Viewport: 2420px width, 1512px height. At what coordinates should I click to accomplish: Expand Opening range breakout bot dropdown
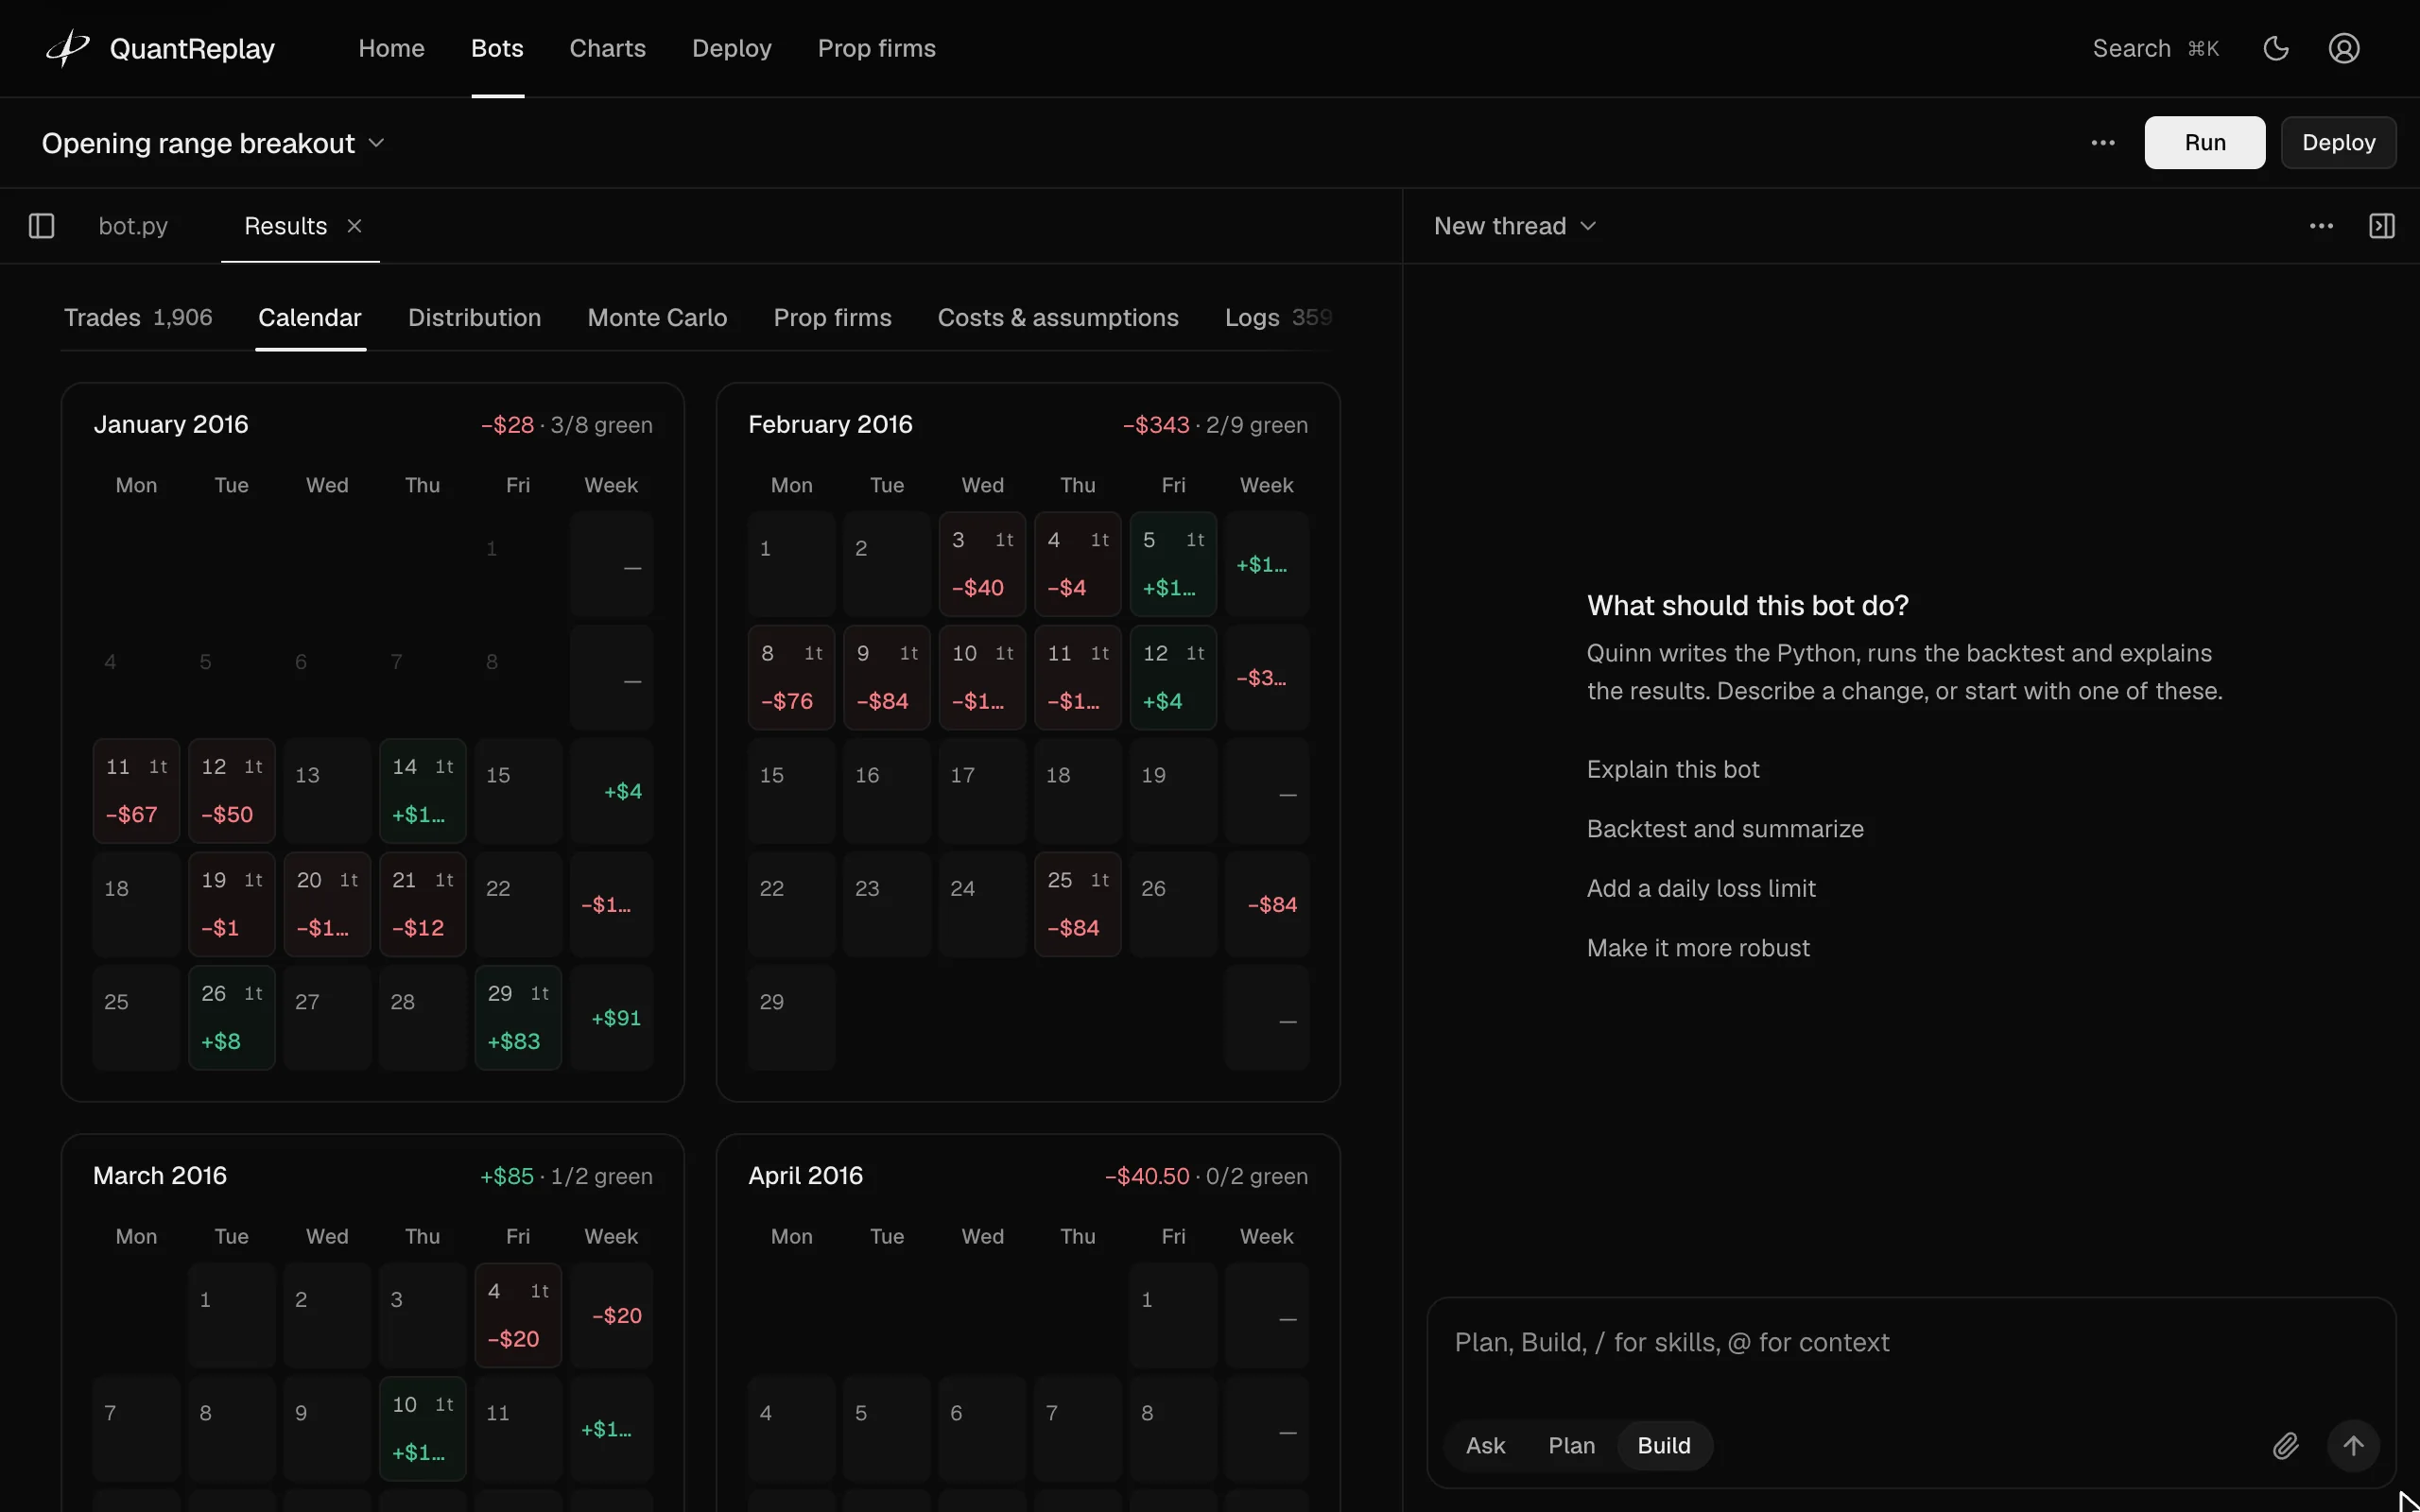pyautogui.click(x=213, y=143)
